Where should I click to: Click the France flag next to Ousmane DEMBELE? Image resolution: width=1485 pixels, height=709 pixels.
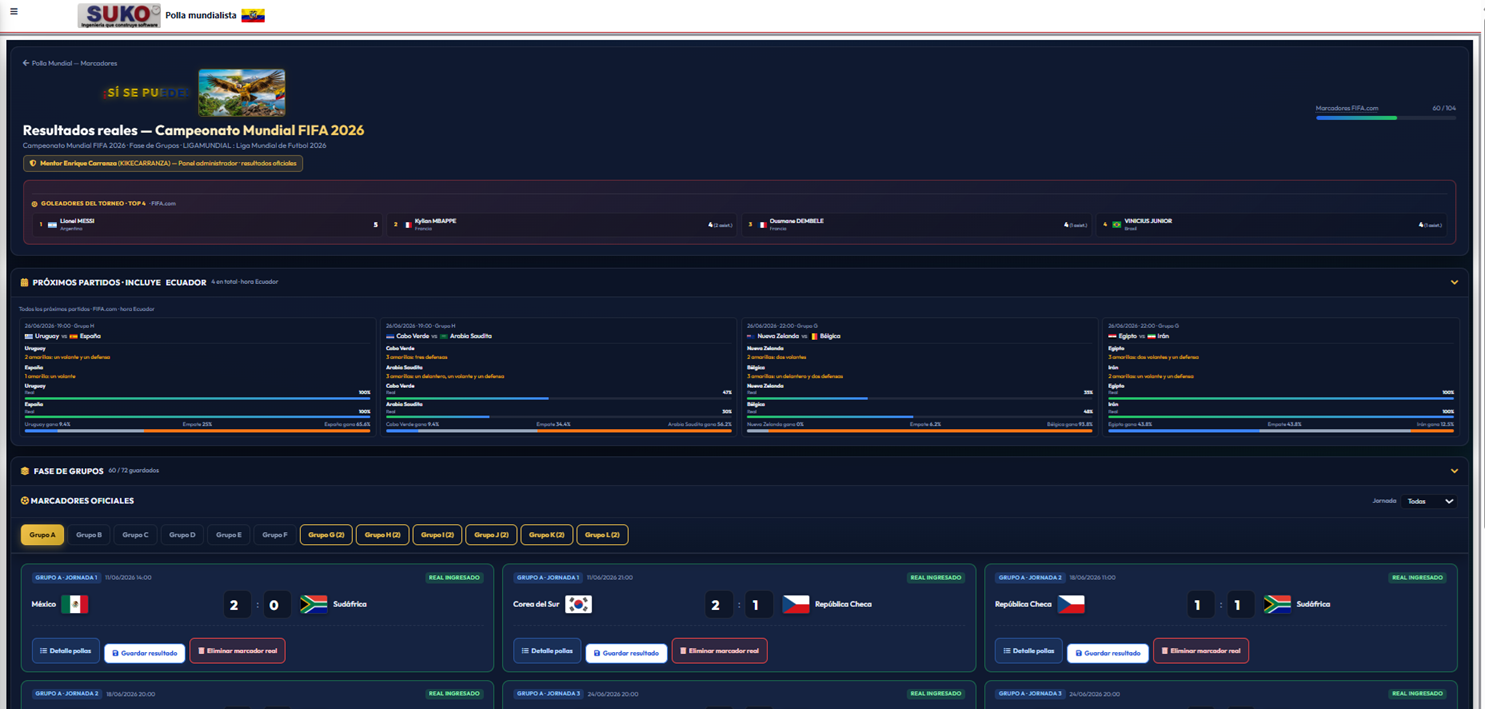click(x=762, y=225)
